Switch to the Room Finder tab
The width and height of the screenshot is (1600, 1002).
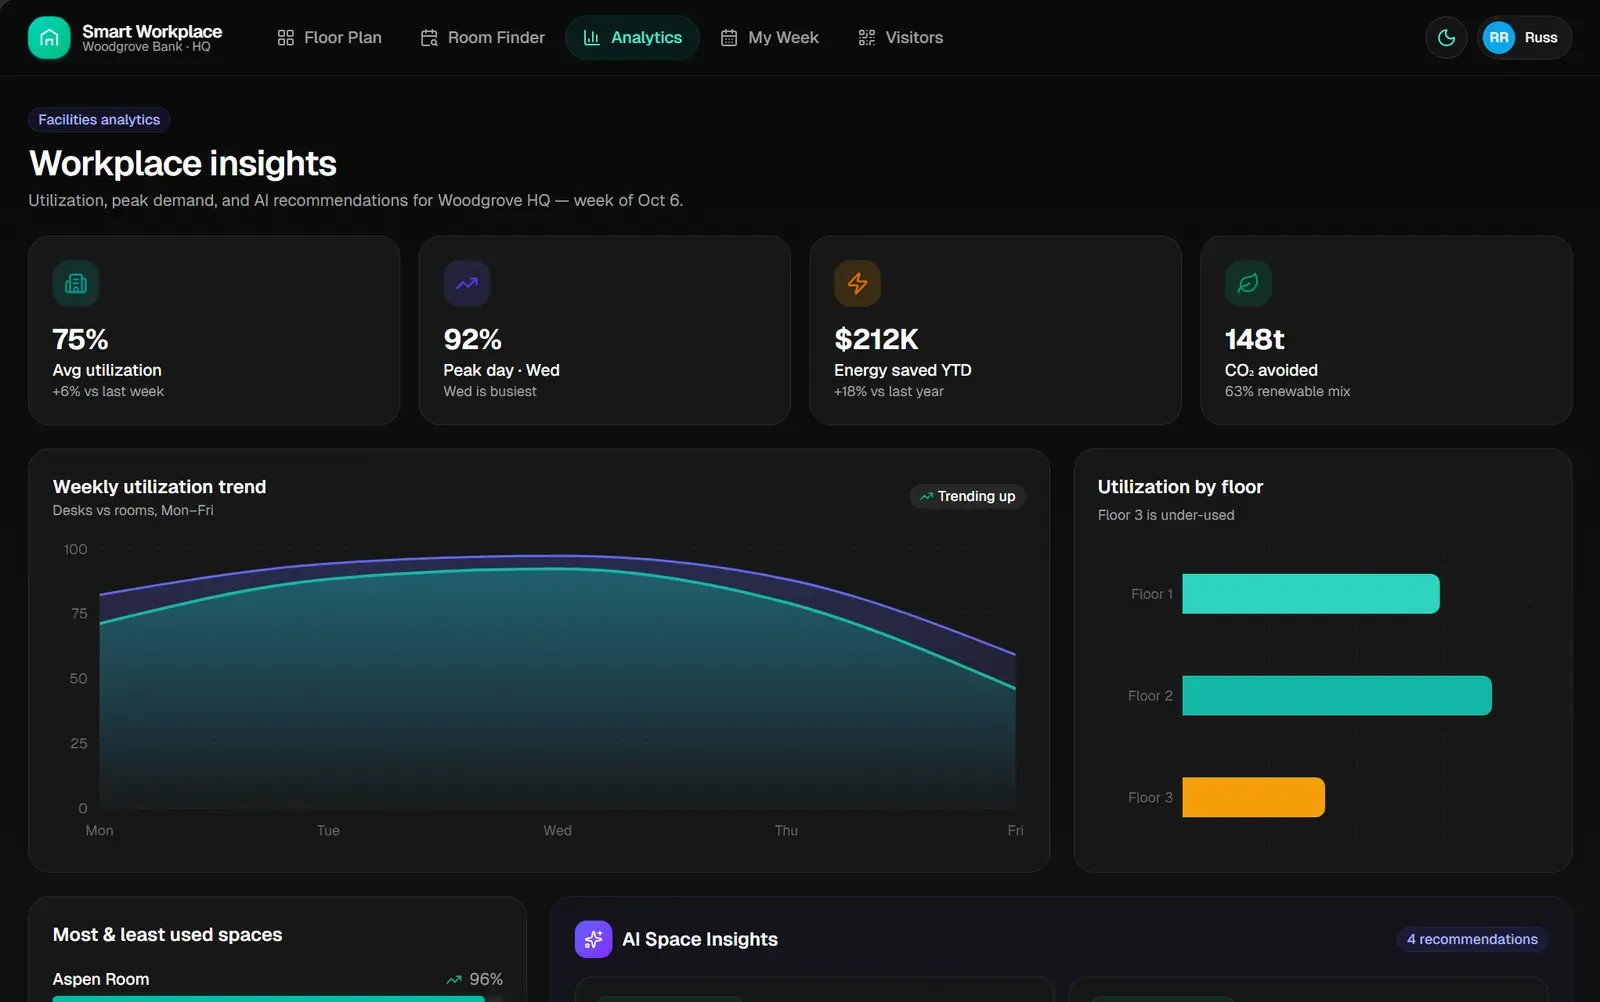(483, 38)
